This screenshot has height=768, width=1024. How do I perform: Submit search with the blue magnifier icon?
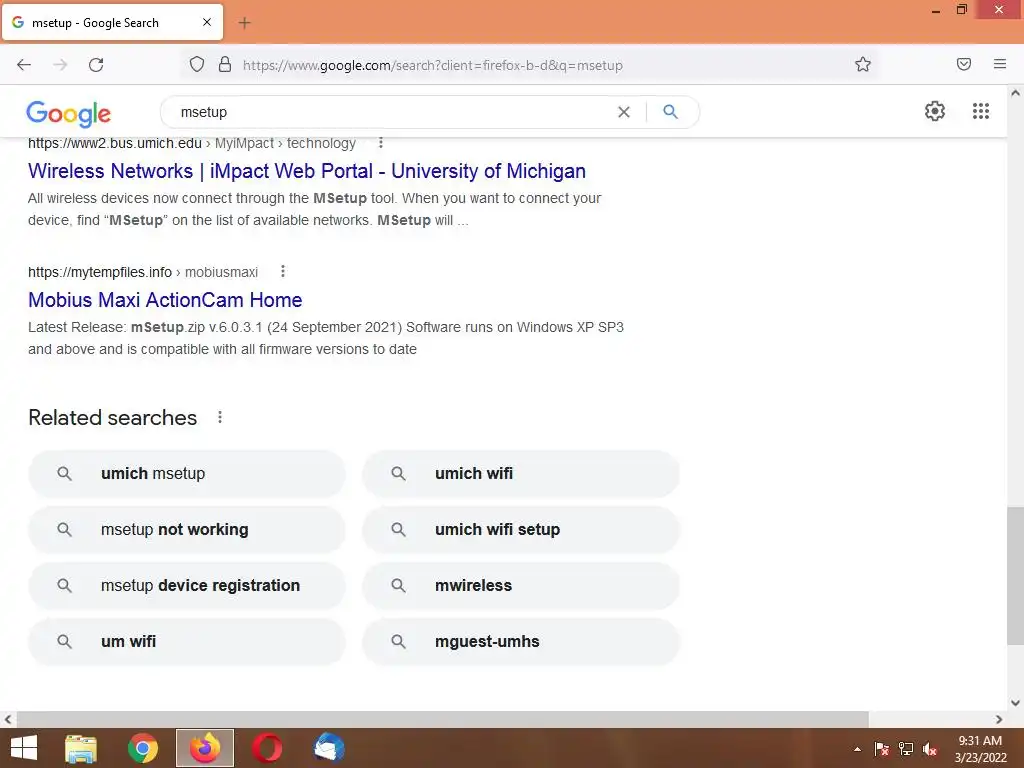click(x=670, y=112)
